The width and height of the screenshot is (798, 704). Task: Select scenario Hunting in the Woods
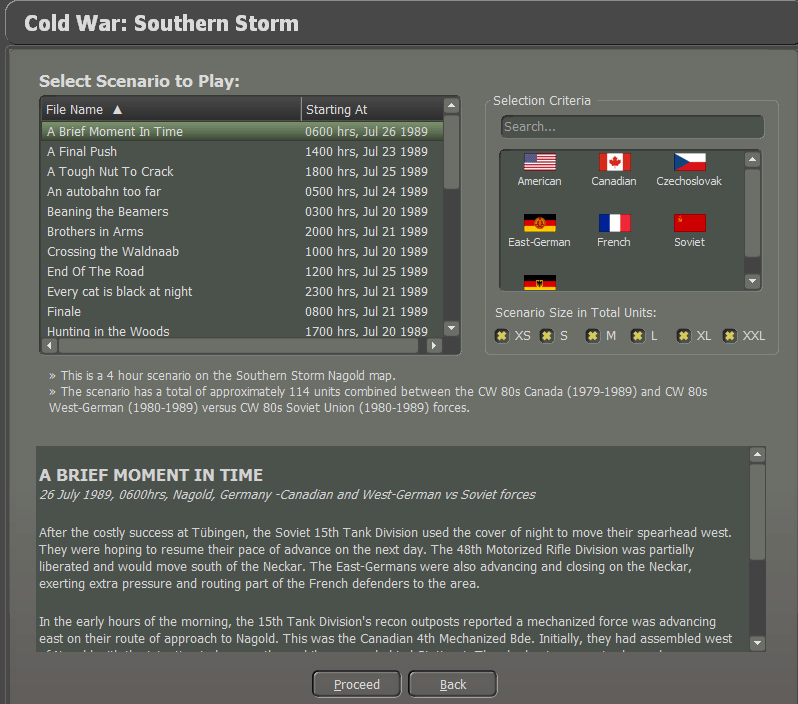coord(242,331)
